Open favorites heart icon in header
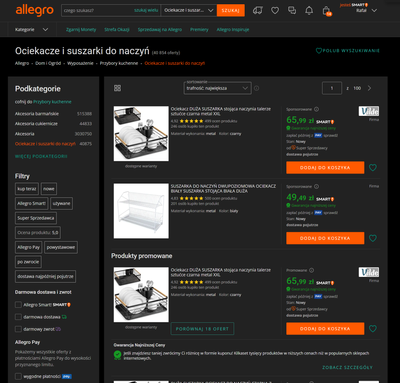This screenshot has width=400, height=383. pos(275,11)
